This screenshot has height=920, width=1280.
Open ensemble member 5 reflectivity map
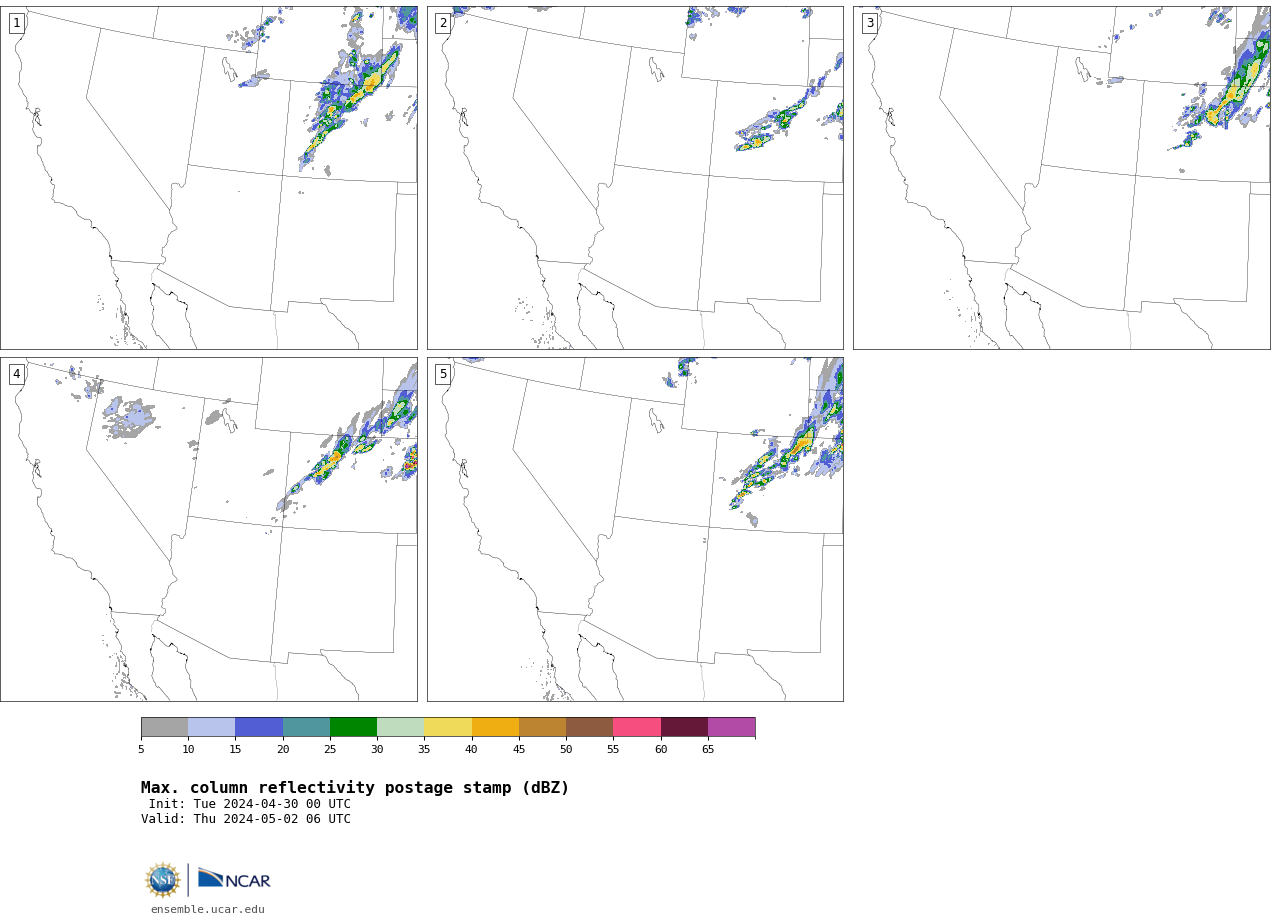(x=635, y=529)
